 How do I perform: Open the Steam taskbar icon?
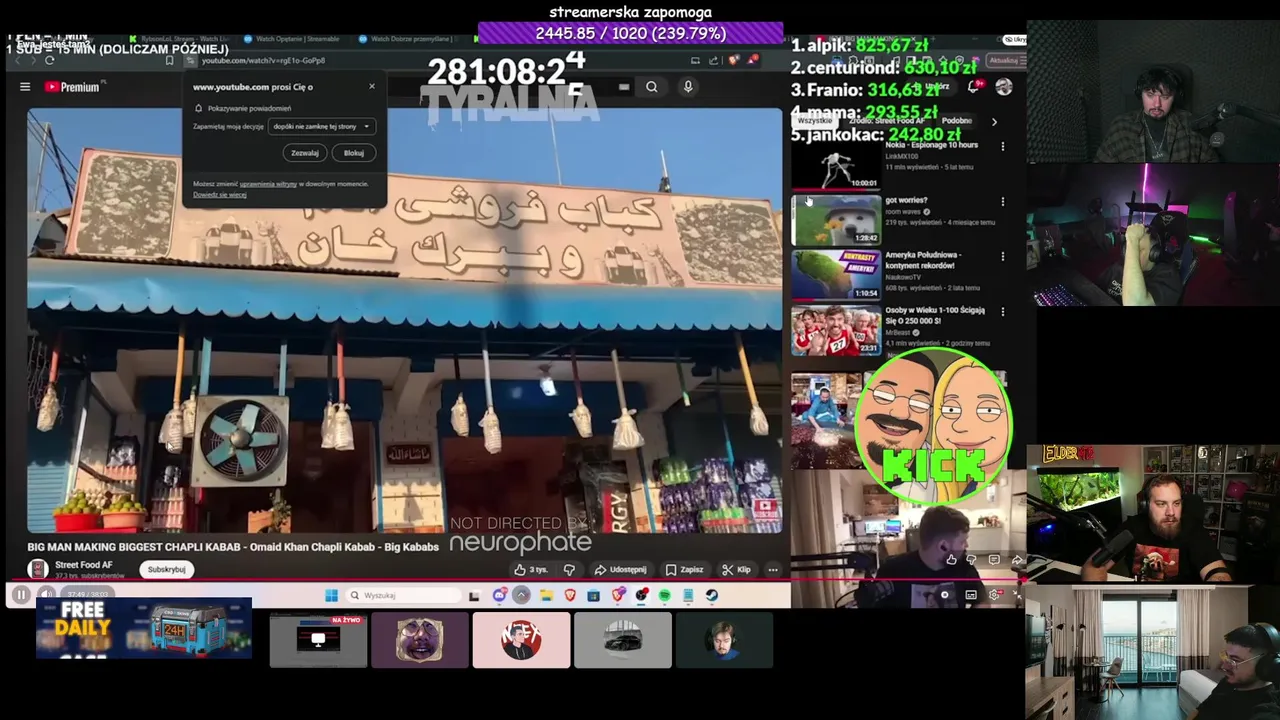point(712,596)
